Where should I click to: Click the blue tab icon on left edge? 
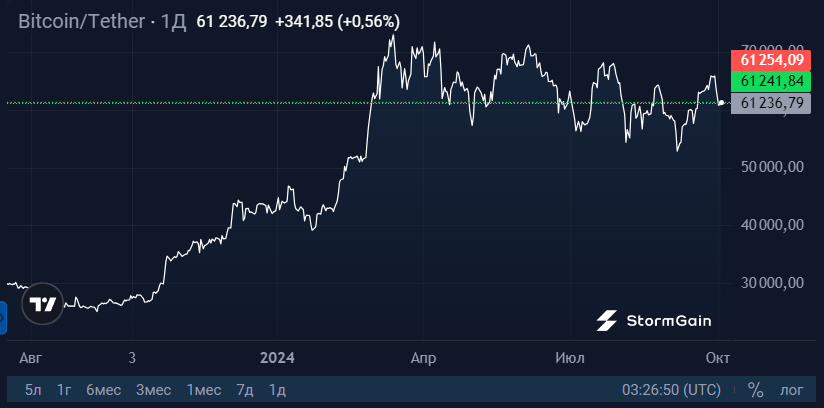3,319
